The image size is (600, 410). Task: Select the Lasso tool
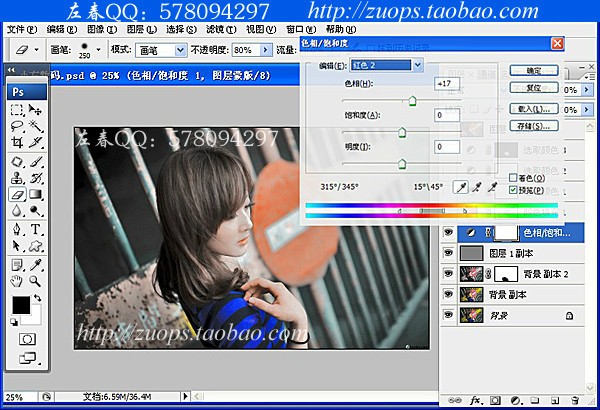coord(17,126)
